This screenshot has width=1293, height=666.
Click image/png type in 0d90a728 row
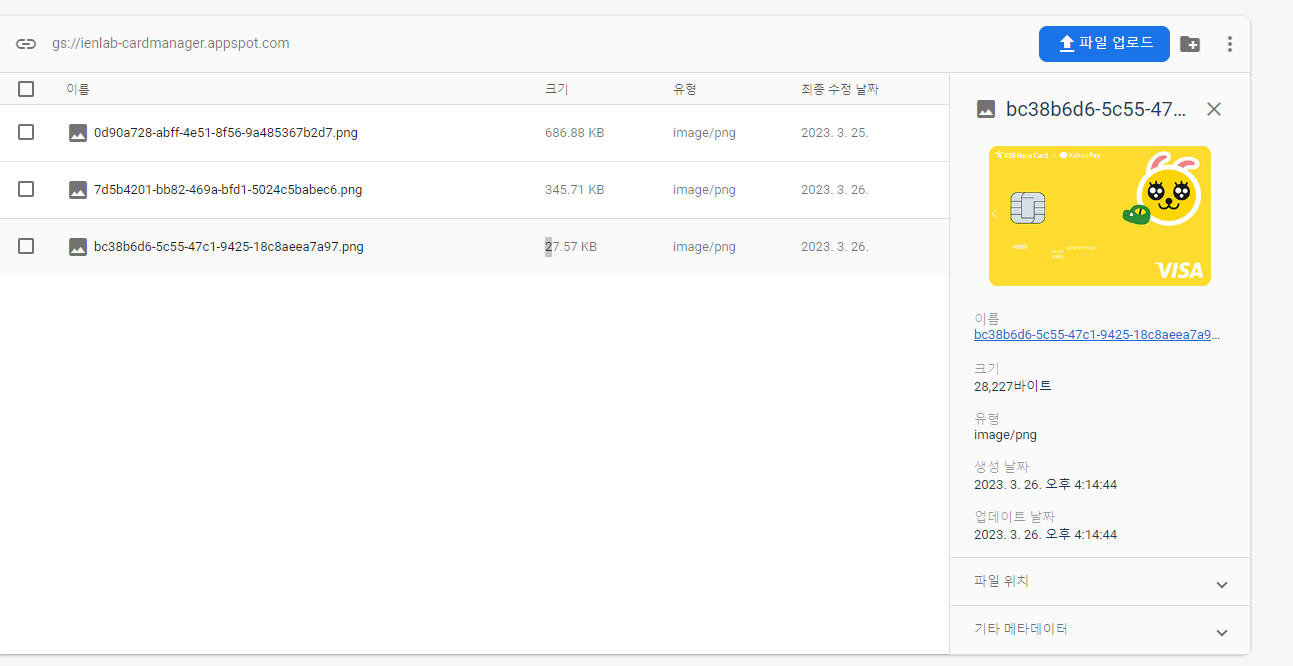pyautogui.click(x=704, y=133)
